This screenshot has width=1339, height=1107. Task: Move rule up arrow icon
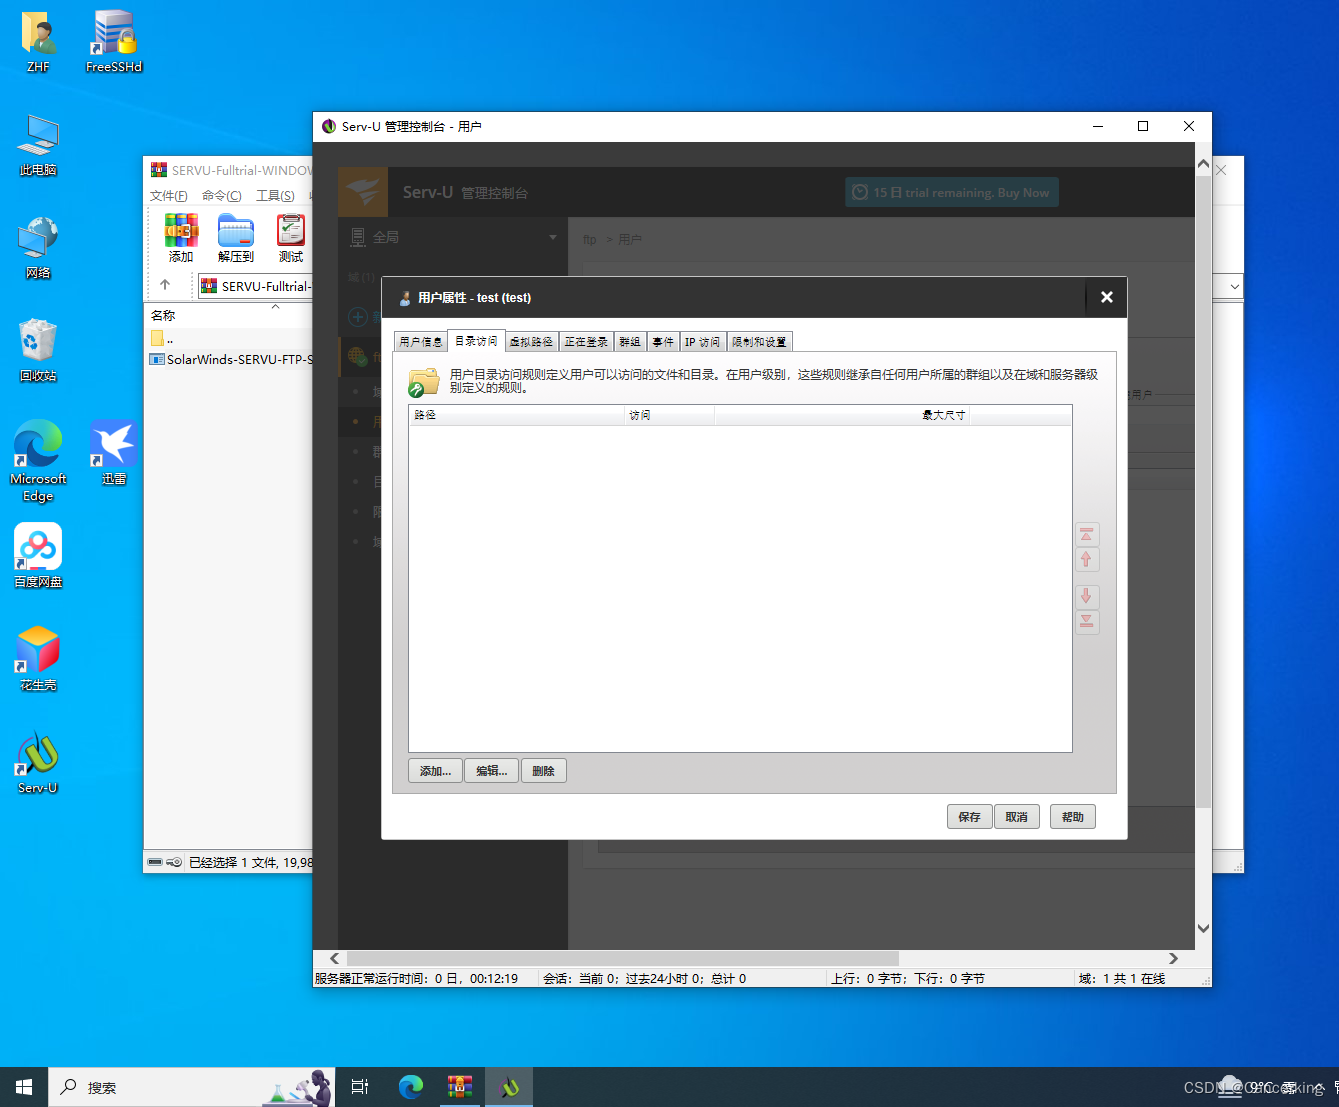(x=1087, y=560)
